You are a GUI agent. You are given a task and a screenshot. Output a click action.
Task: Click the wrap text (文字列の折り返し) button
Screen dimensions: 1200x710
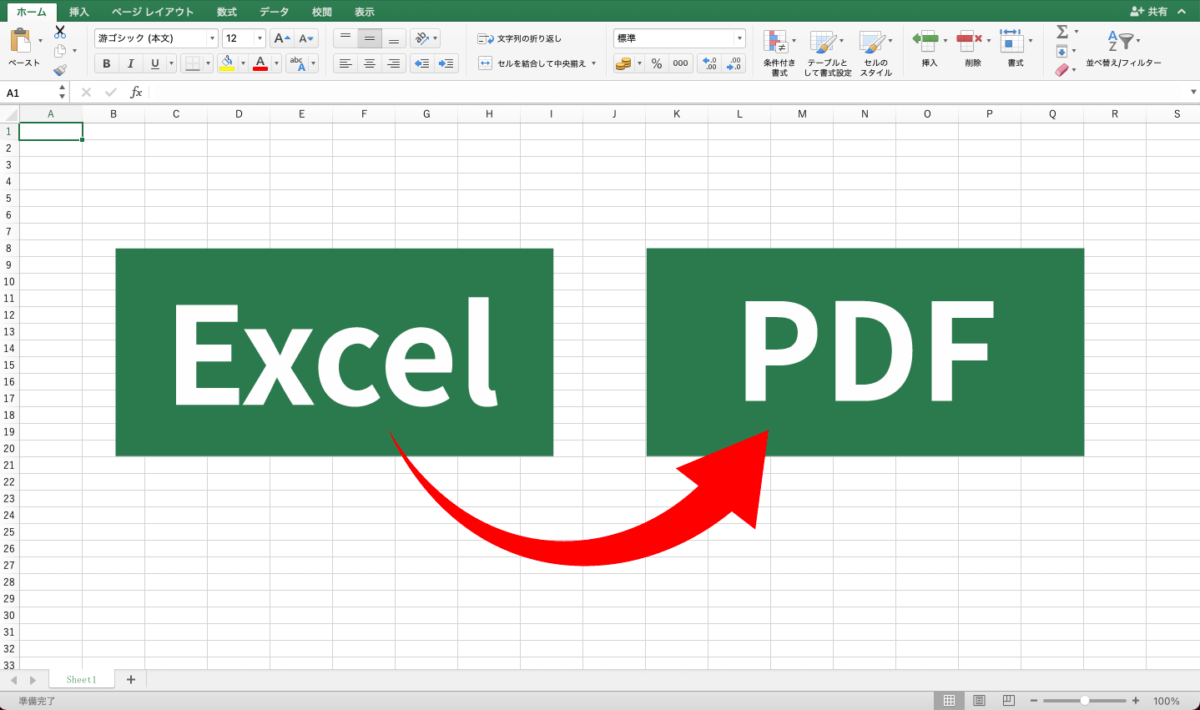[x=519, y=38]
